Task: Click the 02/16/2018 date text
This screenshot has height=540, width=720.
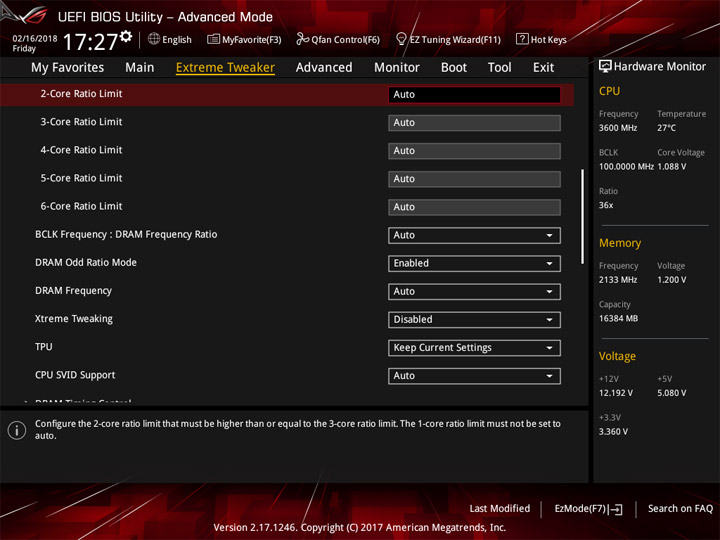Action: (x=35, y=39)
